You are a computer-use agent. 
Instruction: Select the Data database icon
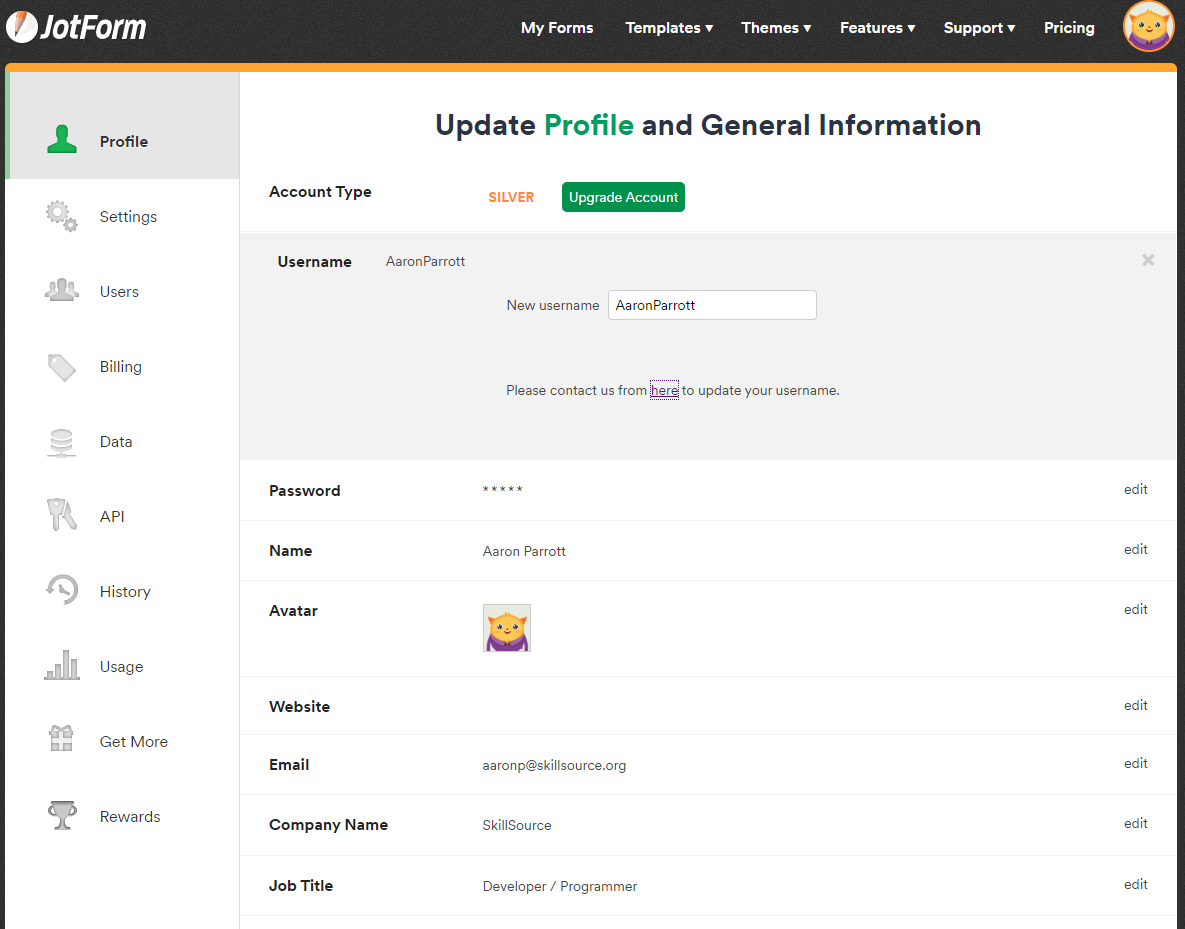click(x=61, y=441)
